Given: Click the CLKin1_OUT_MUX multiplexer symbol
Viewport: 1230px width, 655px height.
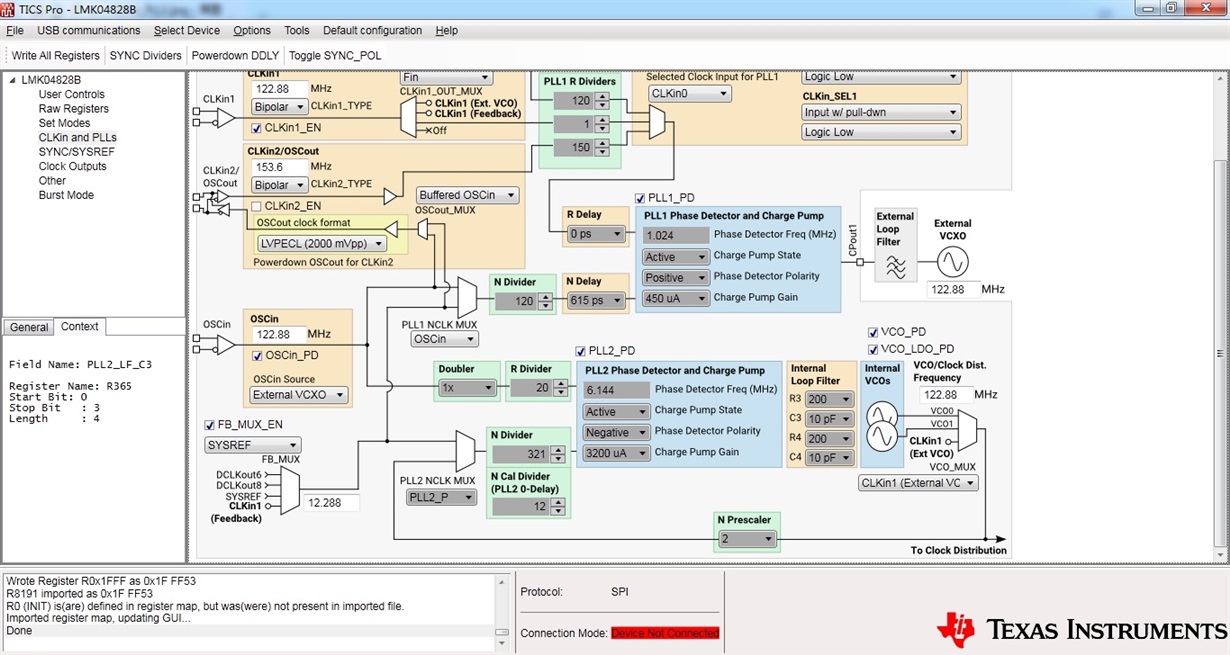Looking at the screenshot, I should [408, 118].
